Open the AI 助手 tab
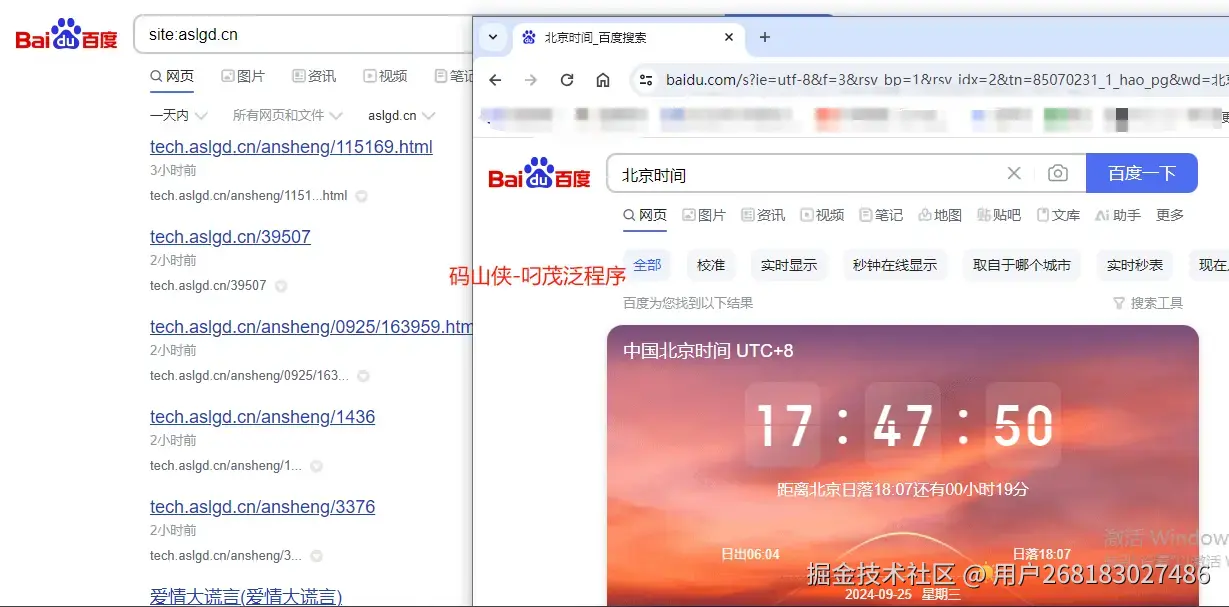 (1118, 215)
